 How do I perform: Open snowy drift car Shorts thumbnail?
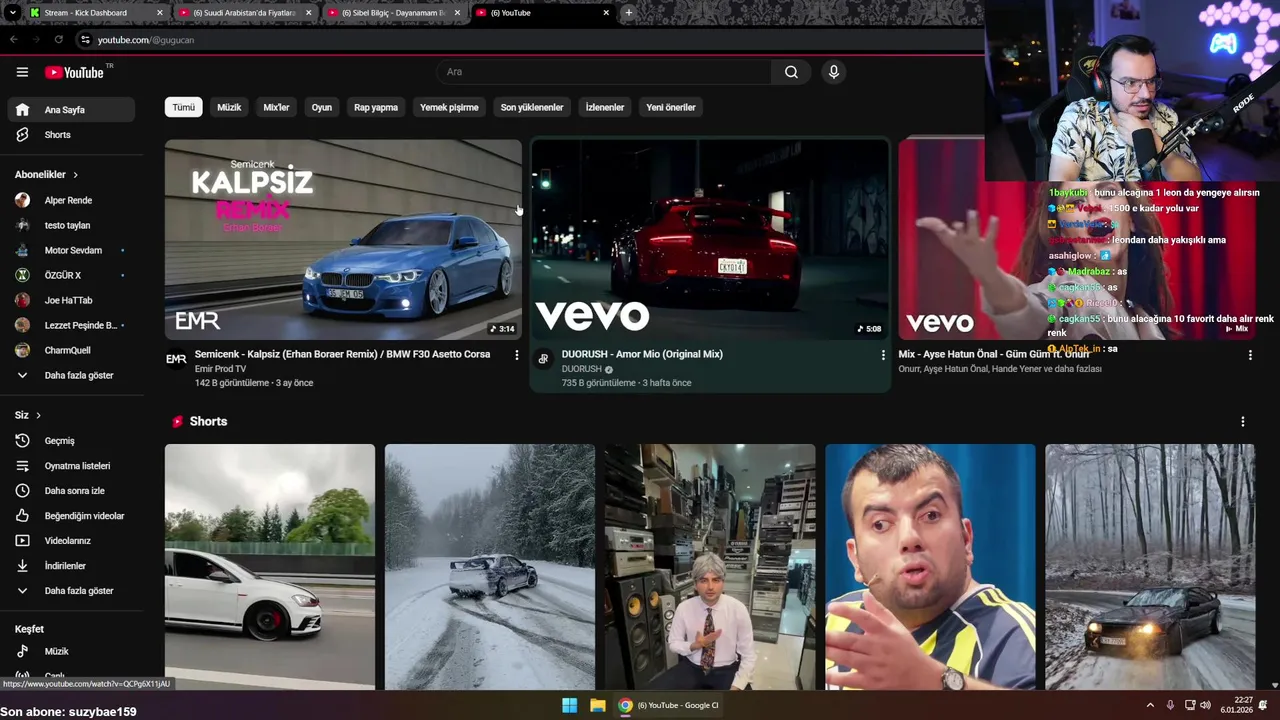(x=490, y=567)
